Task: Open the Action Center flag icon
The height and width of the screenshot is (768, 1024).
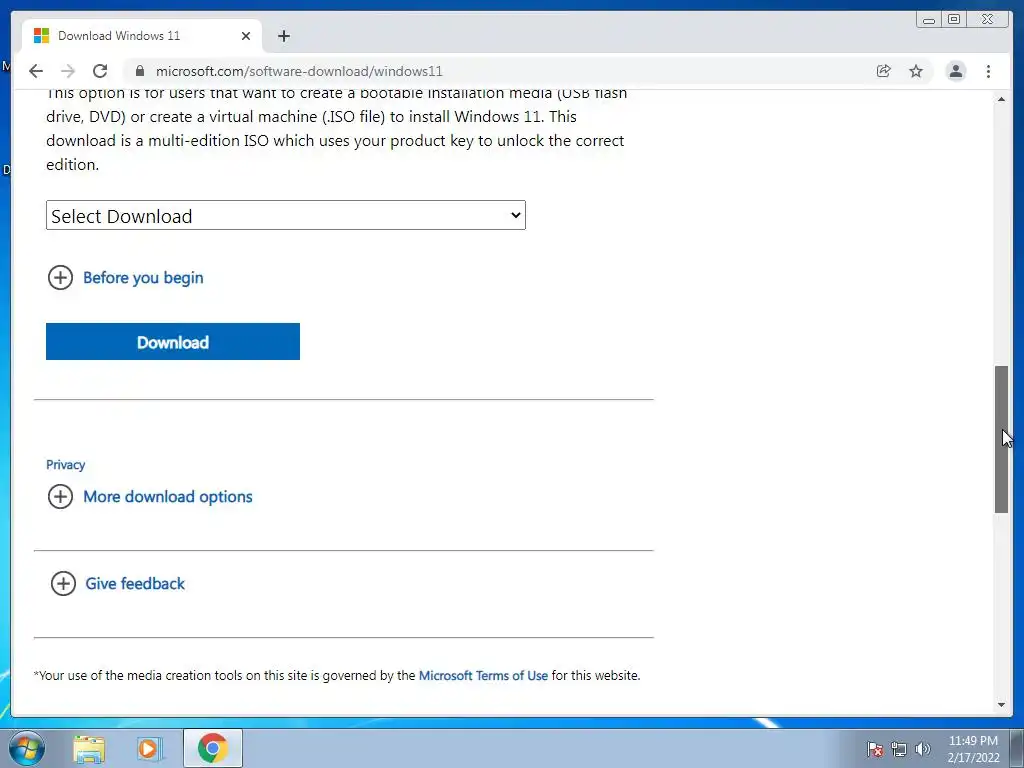Action: (x=874, y=748)
